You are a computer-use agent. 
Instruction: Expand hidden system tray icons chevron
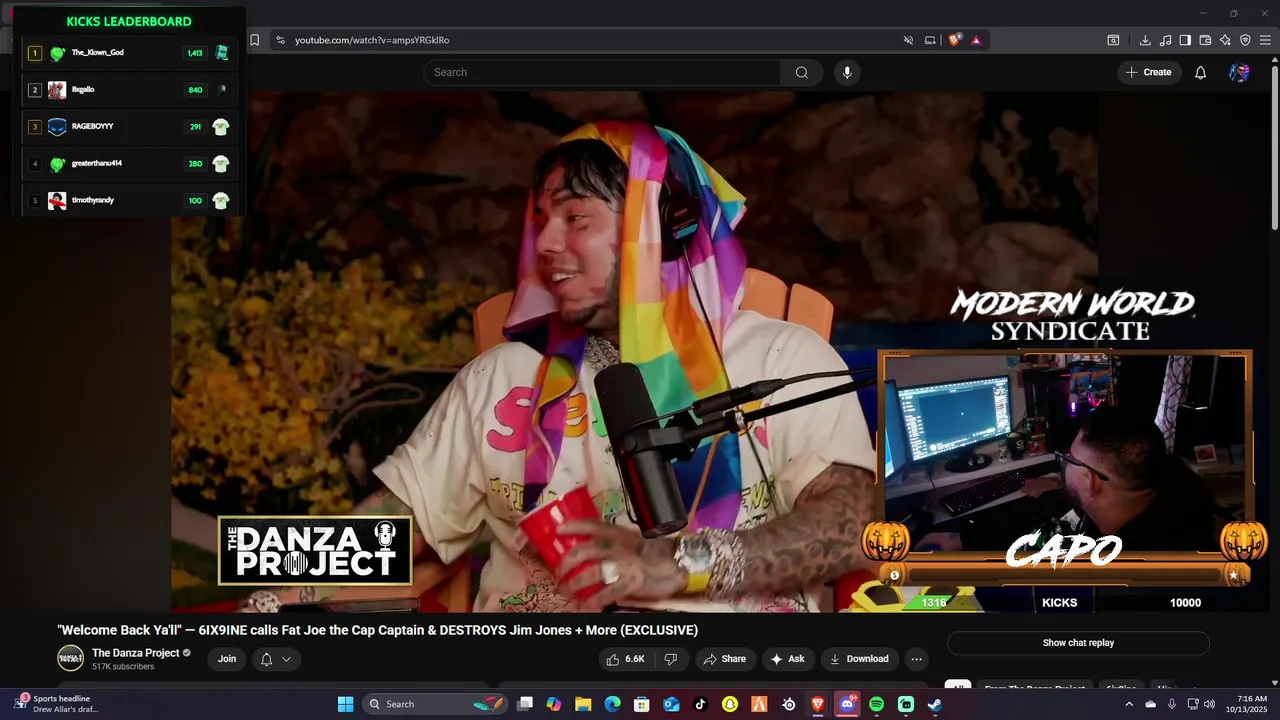click(x=1129, y=704)
